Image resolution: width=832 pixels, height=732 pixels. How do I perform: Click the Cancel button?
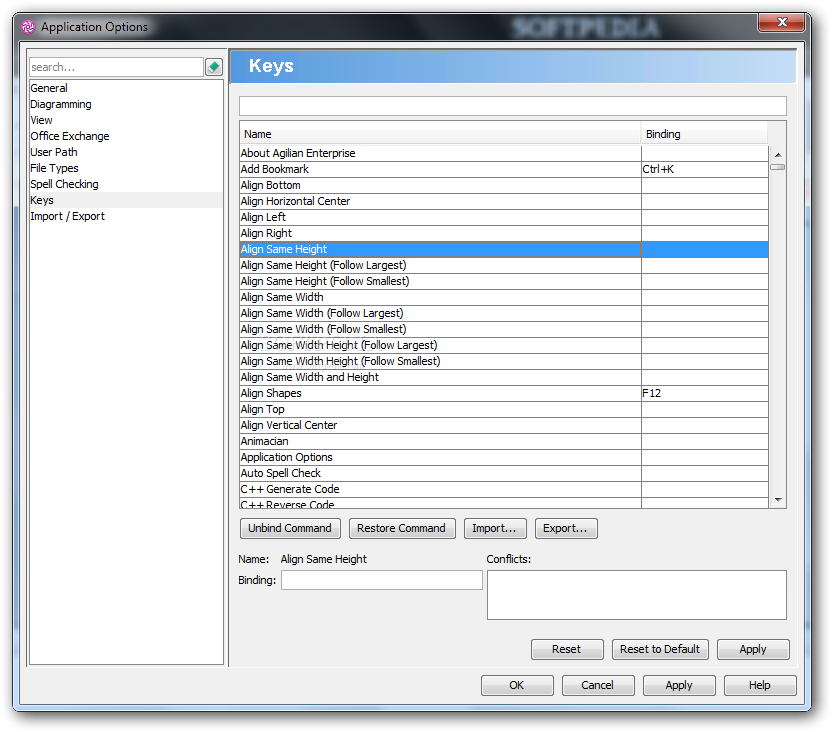[x=597, y=685]
